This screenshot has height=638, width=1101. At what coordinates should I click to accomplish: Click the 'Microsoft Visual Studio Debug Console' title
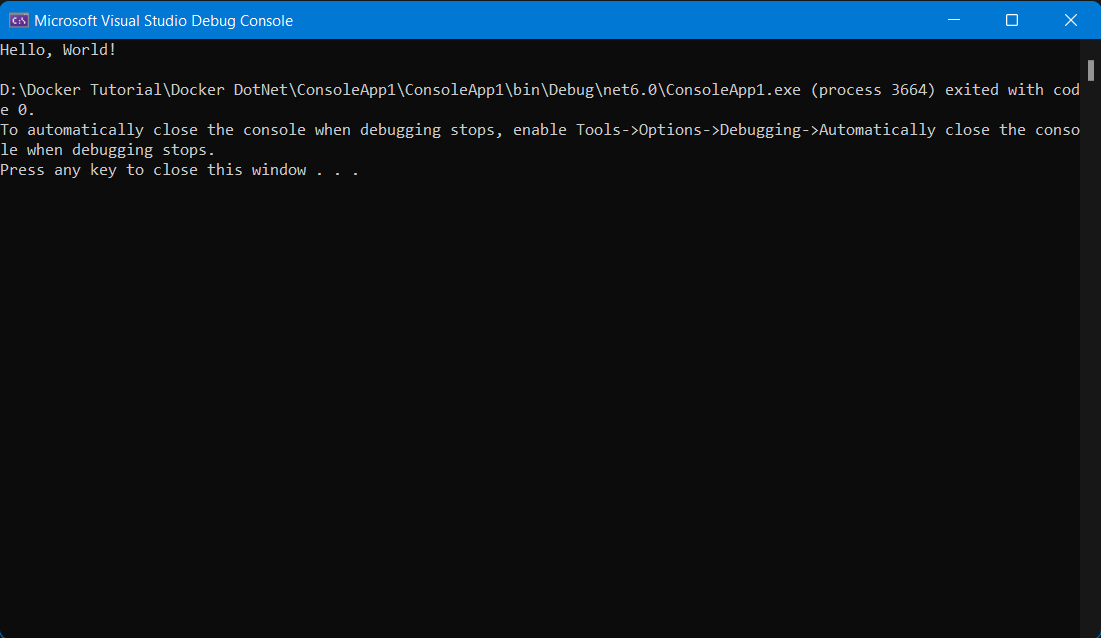click(x=164, y=20)
